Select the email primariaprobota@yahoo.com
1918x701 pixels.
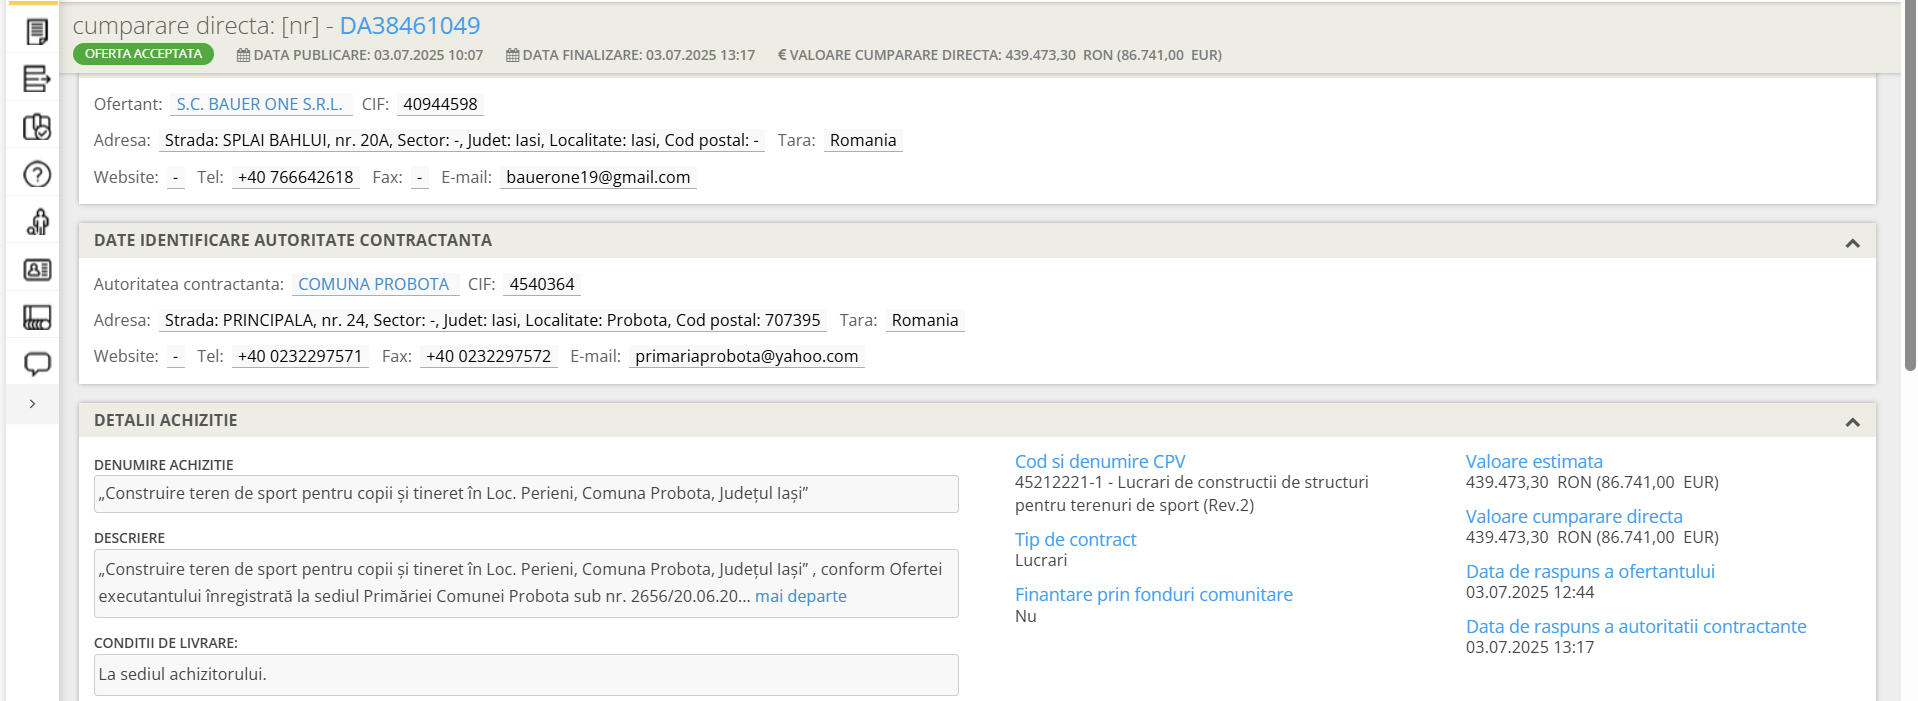click(x=747, y=356)
